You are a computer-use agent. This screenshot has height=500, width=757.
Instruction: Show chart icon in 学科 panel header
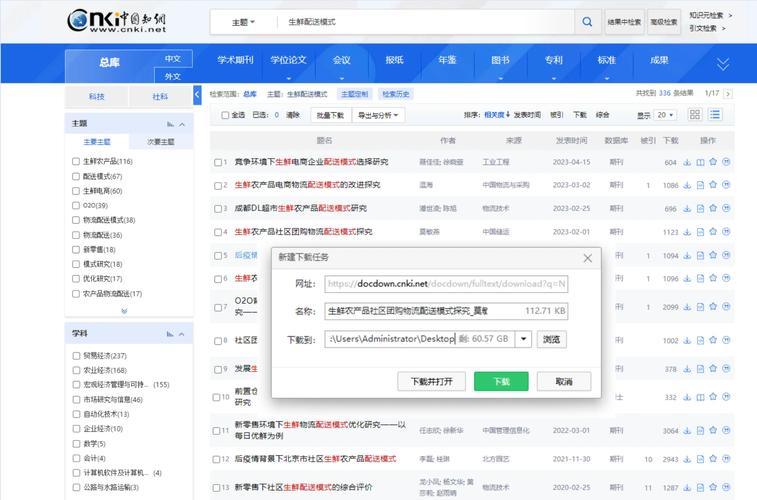(x=170, y=334)
